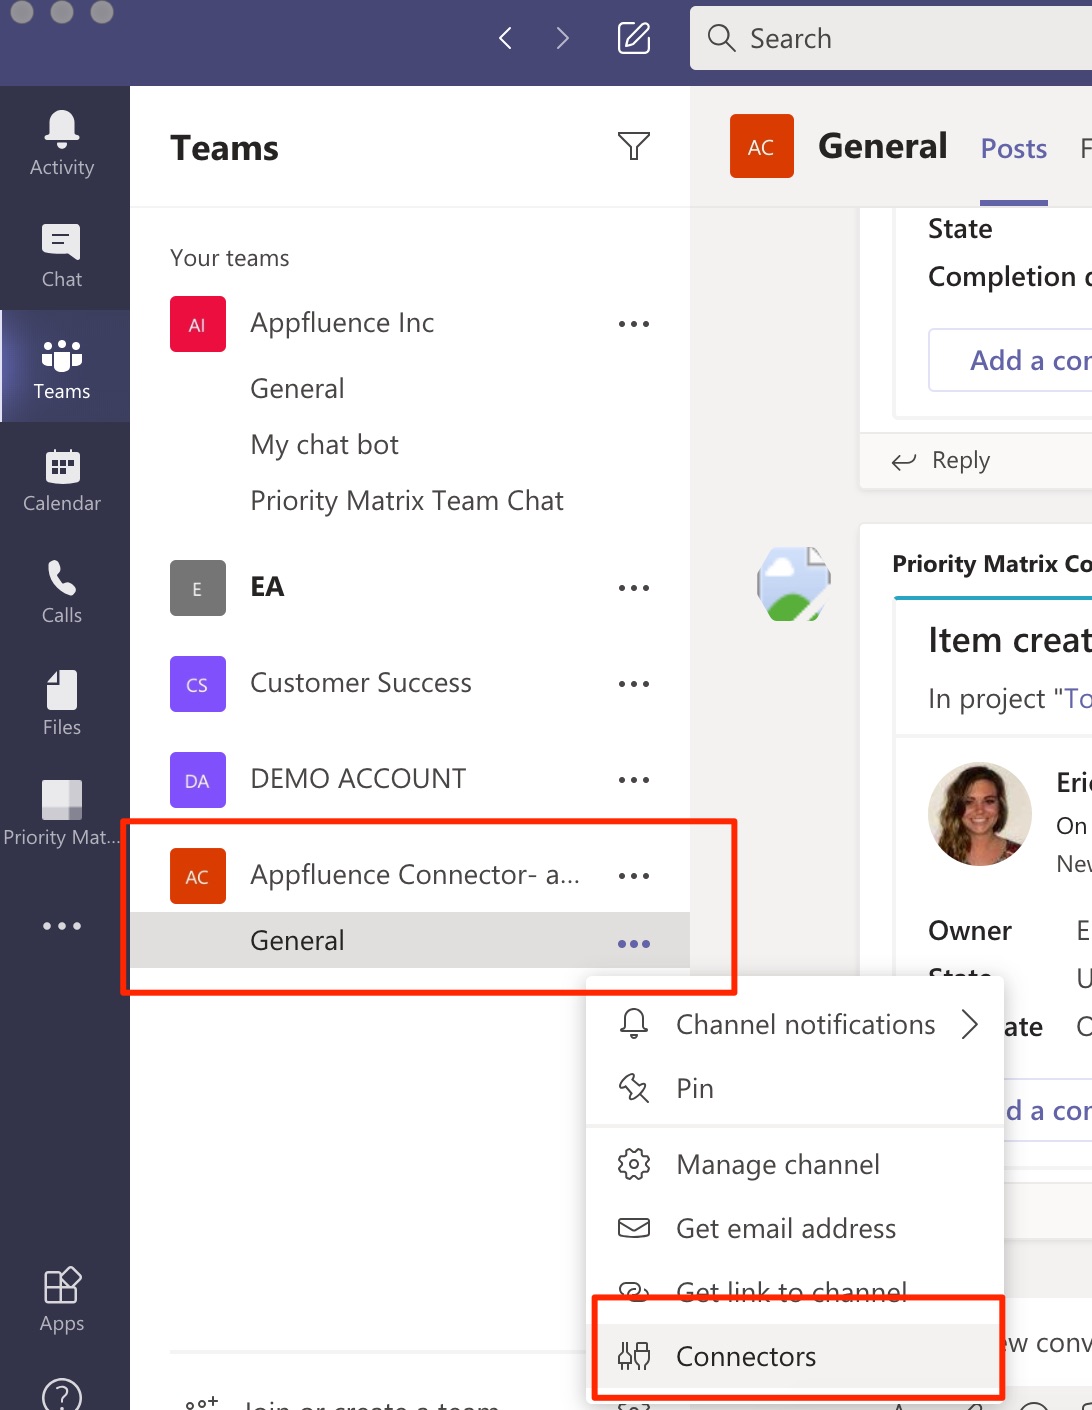The width and height of the screenshot is (1092, 1410).
Task: Select Pin from the context menu
Action: click(696, 1088)
